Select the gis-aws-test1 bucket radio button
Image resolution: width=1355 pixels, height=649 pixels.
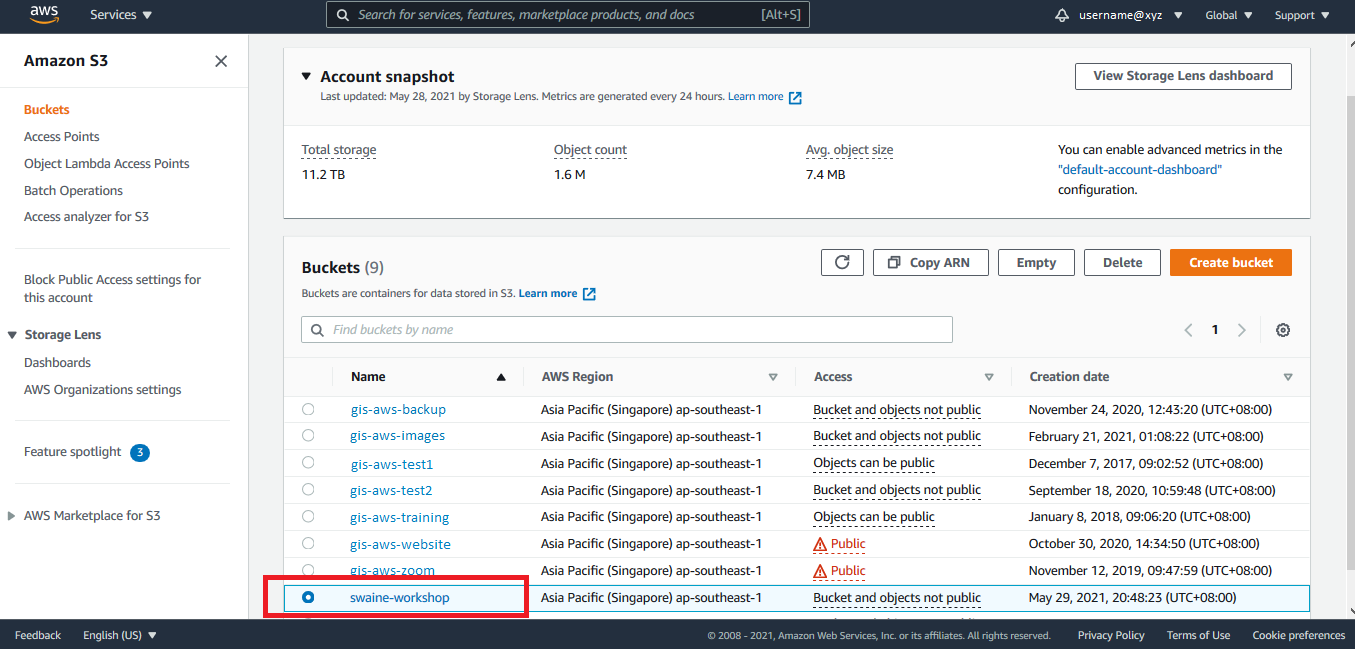pyautogui.click(x=308, y=462)
